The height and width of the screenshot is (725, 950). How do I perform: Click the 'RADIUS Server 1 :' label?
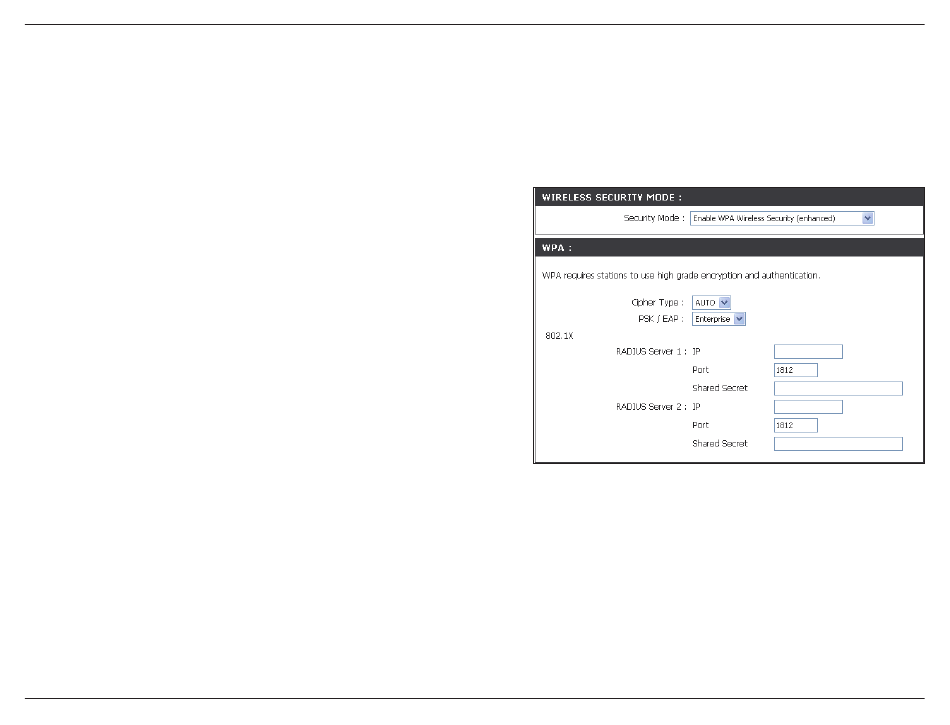[x=651, y=351]
